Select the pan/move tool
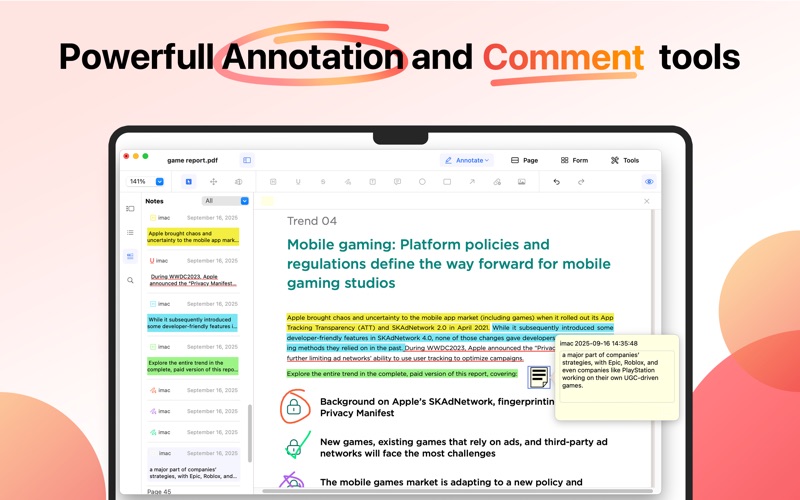Image resolution: width=800 pixels, height=500 pixels. (x=213, y=182)
